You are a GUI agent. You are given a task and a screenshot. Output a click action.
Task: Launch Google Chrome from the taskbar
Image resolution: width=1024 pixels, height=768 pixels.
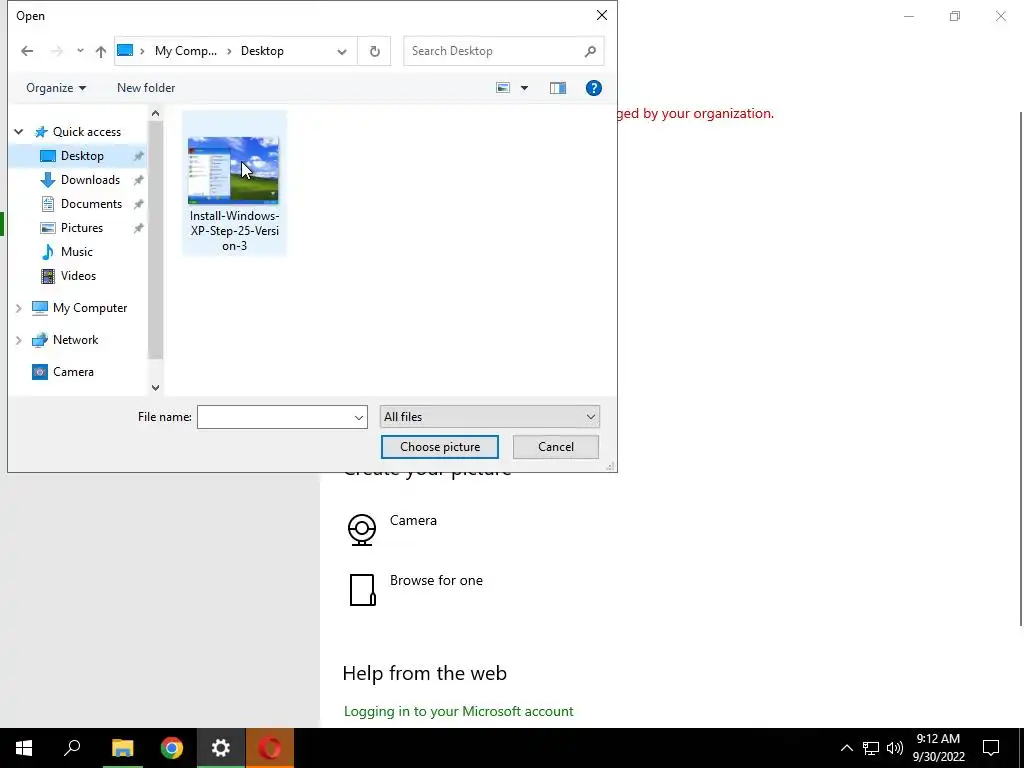[172, 748]
